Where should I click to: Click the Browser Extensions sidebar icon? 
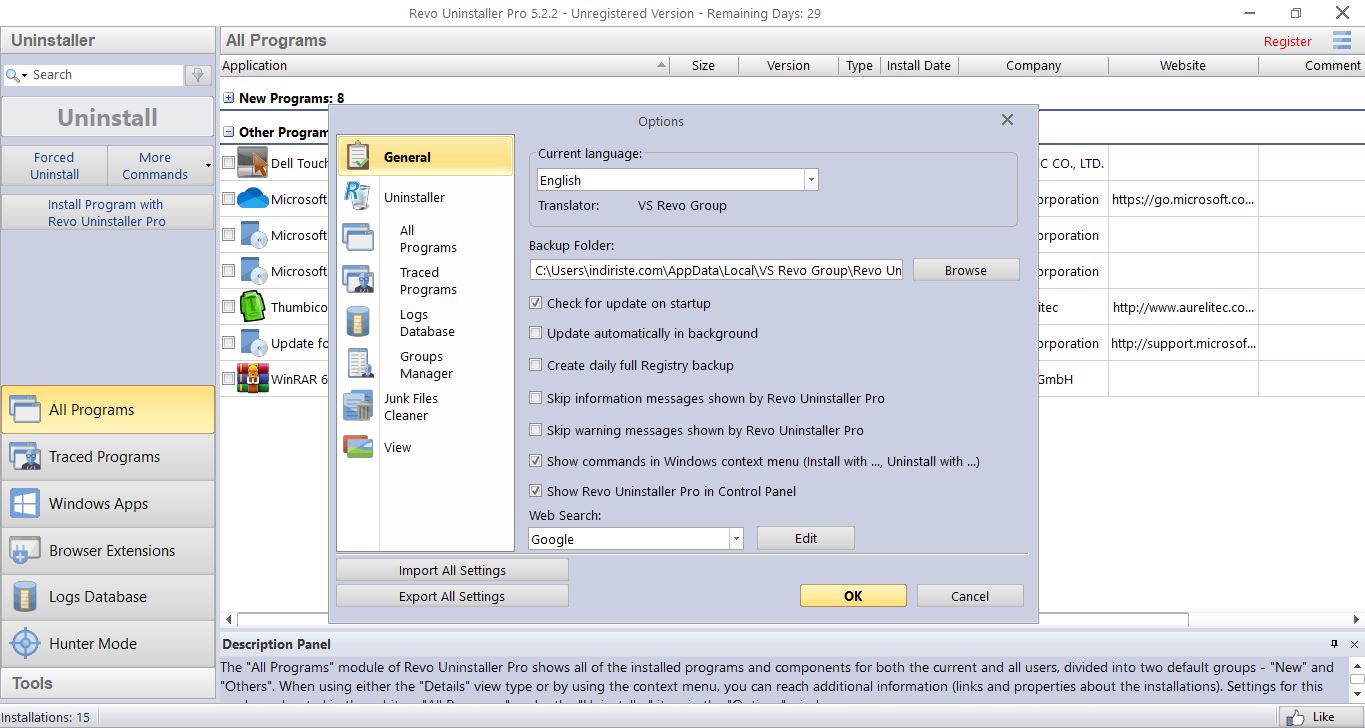coord(25,550)
